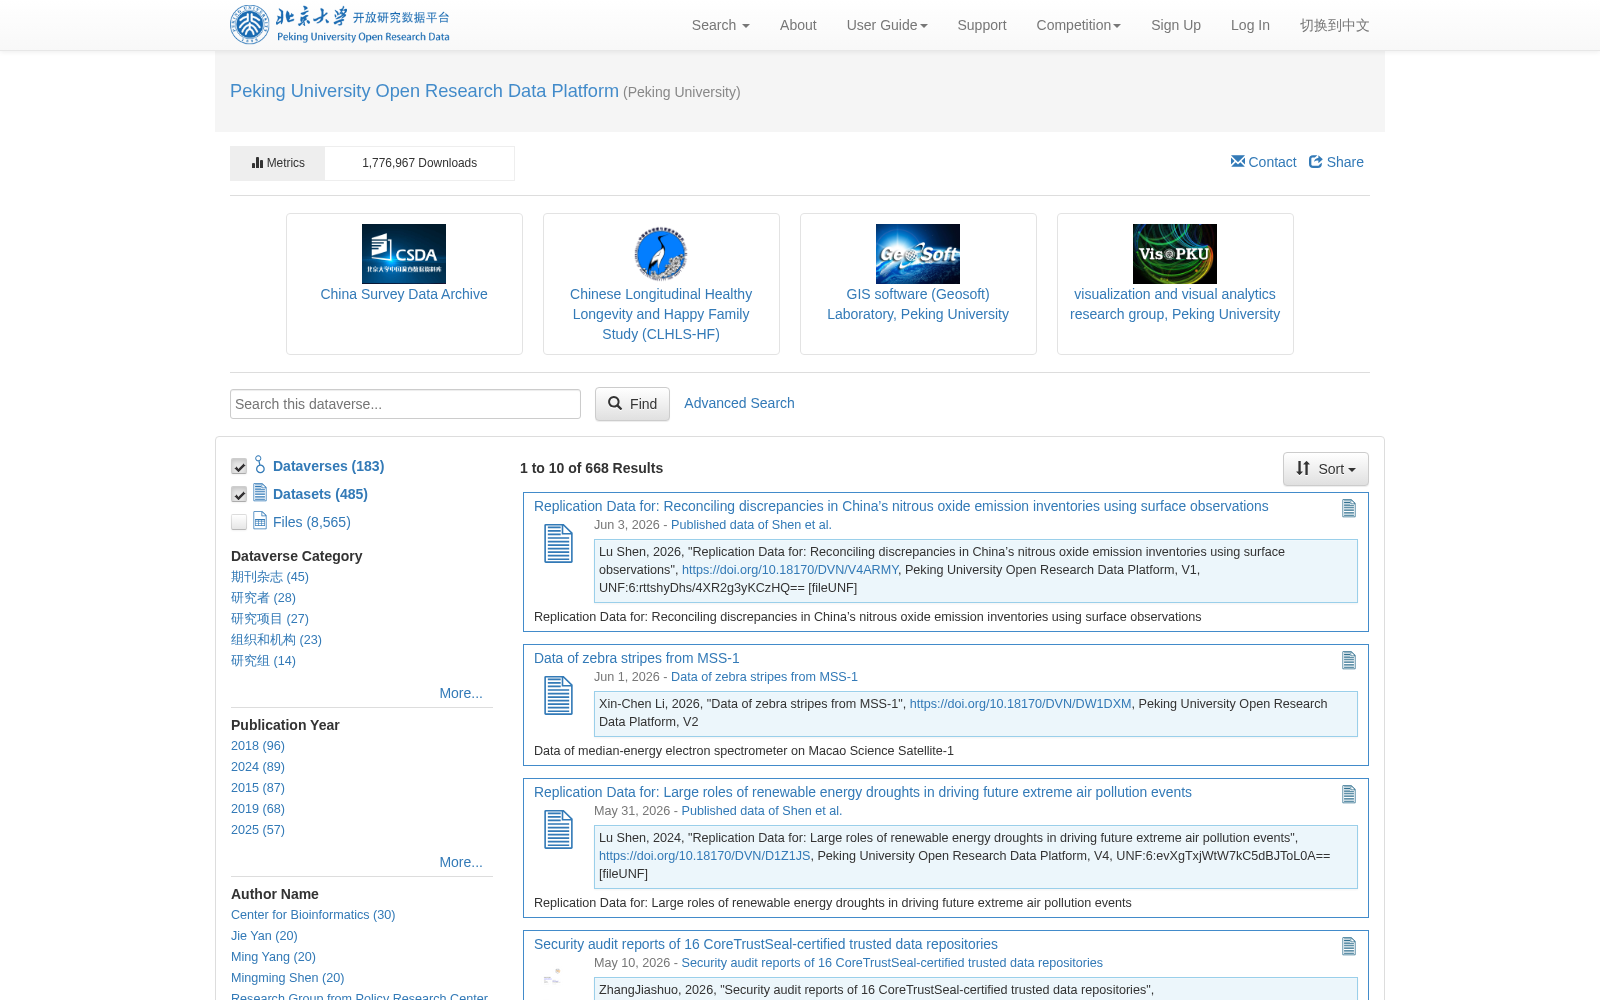This screenshot has width=1600, height=1000.
Task: Open the Competition dropdown menu
Action: [1078, 25]
